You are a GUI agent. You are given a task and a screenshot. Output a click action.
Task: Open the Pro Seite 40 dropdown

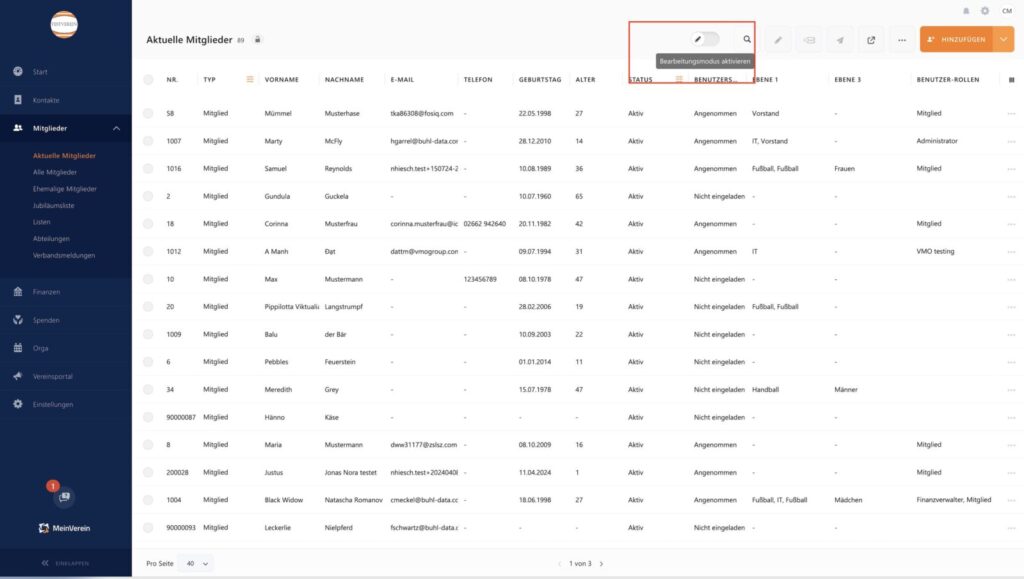(x=196, y=564)
